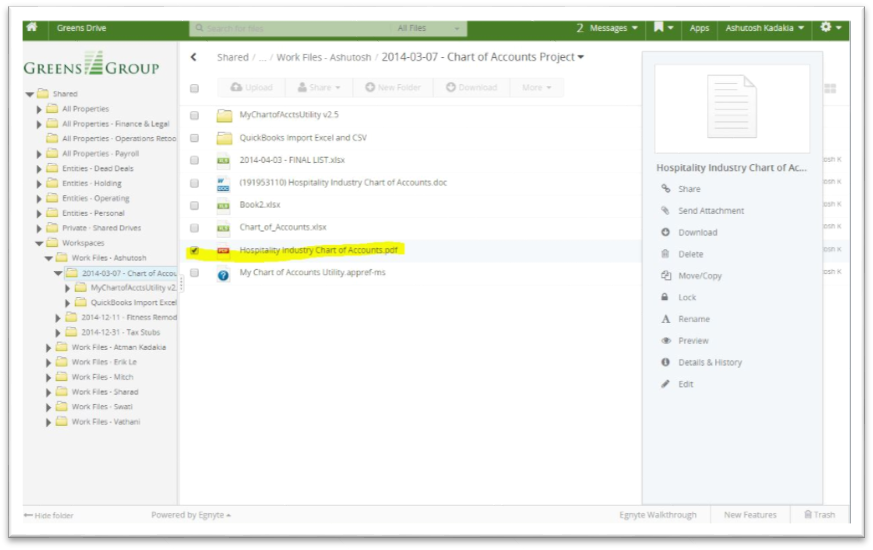Open the Egnyte Walkthrough link
The width and height of the screenshot is (873, 550).
point(656,515)
